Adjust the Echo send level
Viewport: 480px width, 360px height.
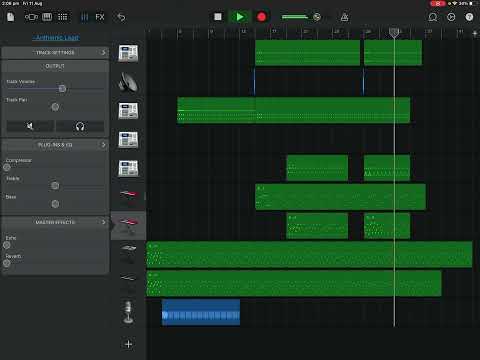(7, 245)
